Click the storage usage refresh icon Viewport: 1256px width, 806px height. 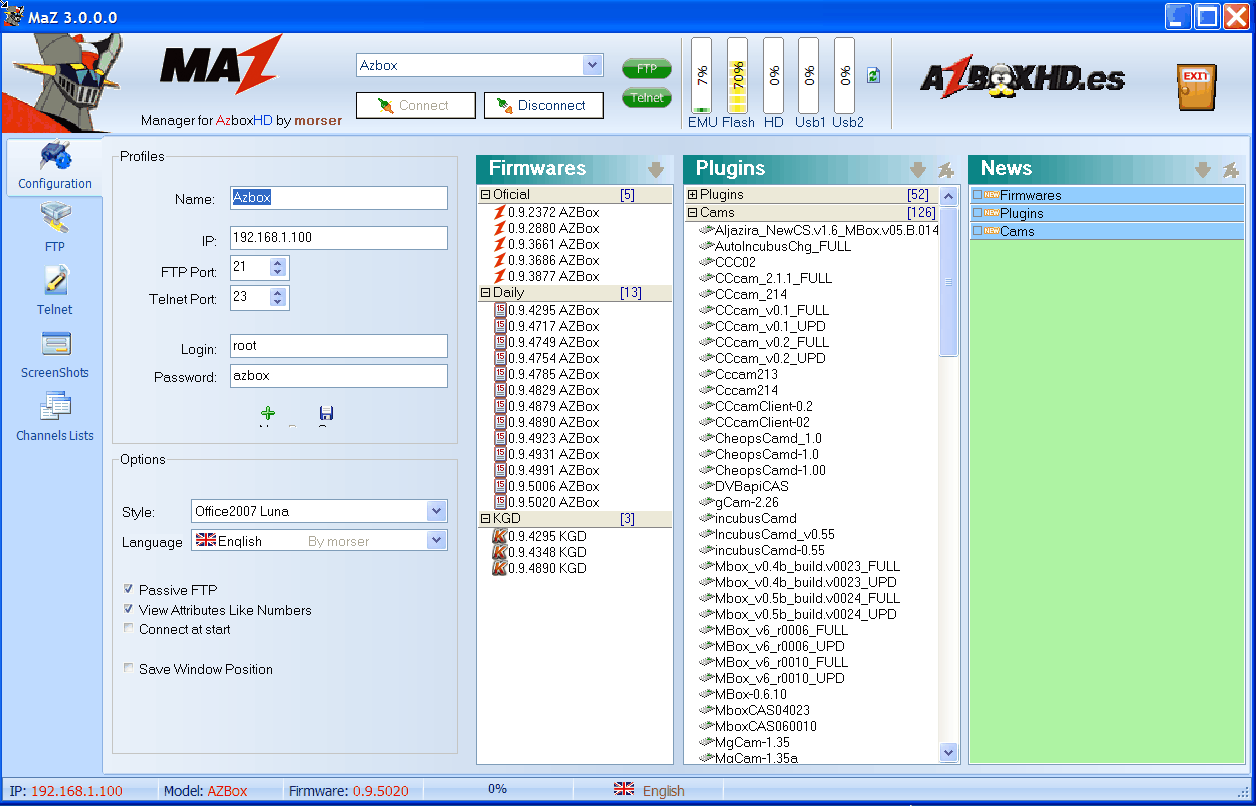pos(873,75)
